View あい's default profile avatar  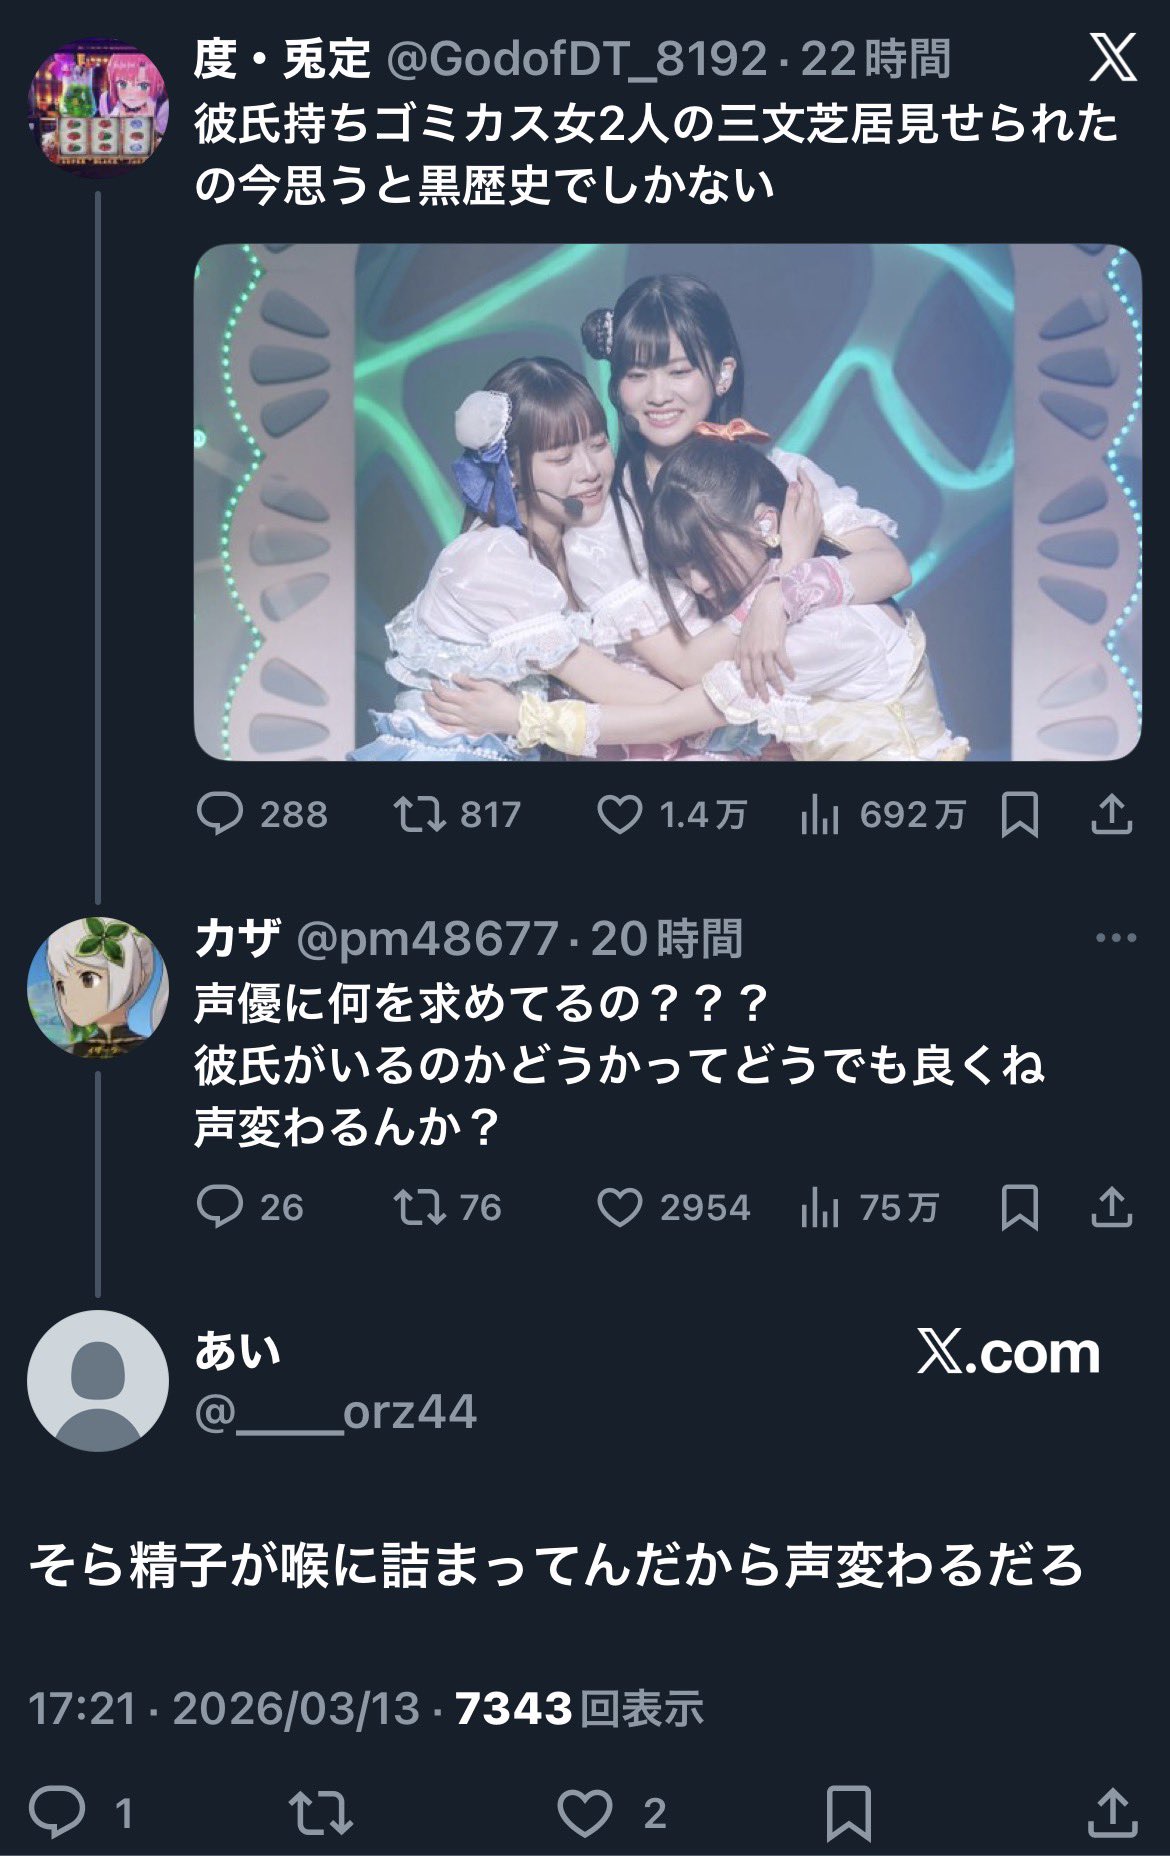tap(97, 1380)
